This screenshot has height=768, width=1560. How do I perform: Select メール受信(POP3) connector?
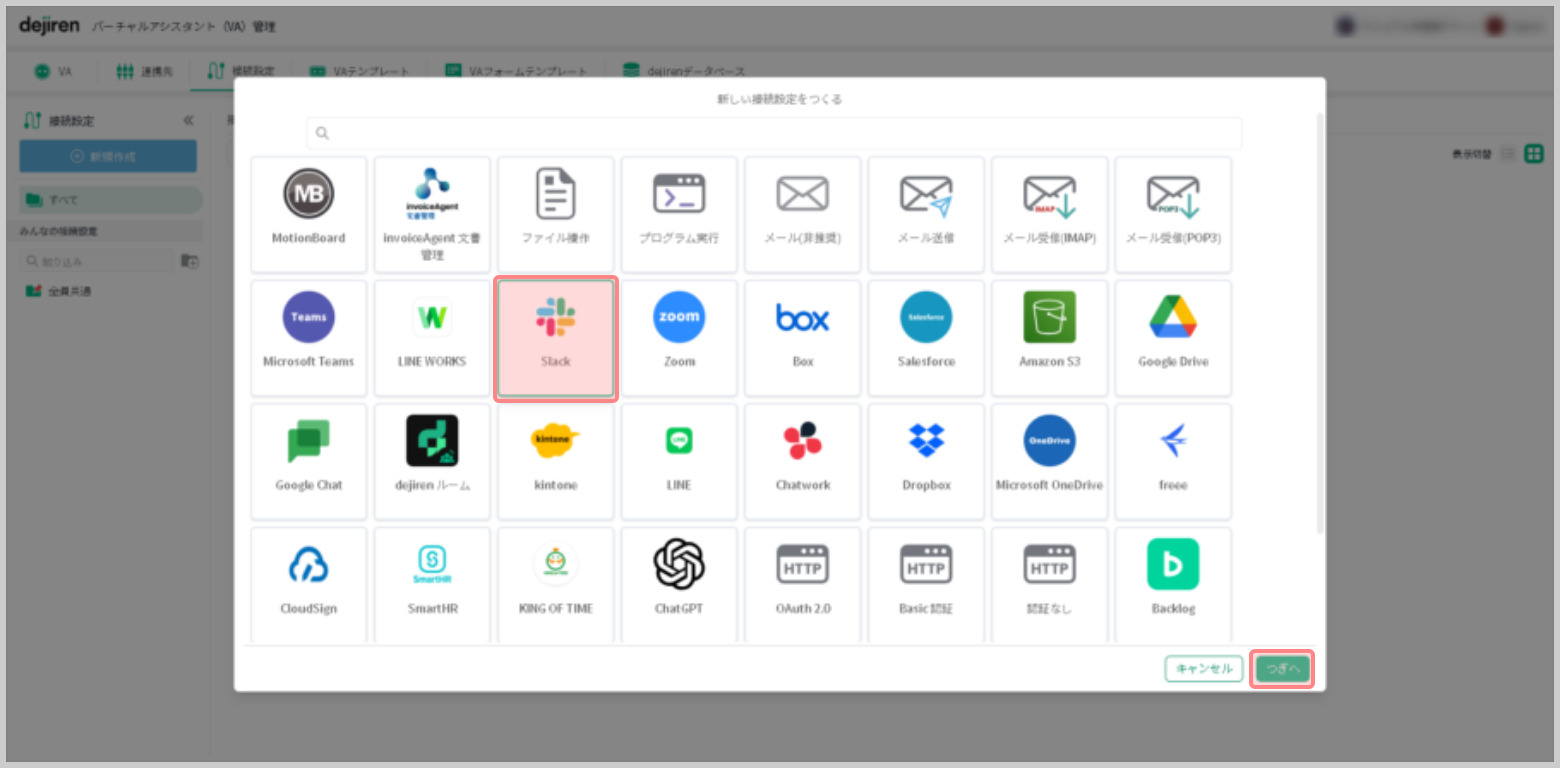point(1173,214)
